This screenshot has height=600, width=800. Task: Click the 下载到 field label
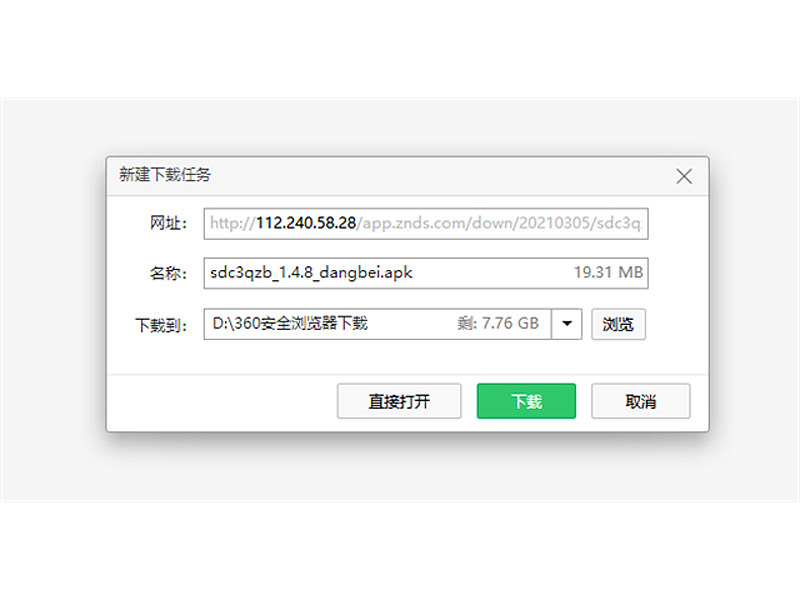point(161,324)
